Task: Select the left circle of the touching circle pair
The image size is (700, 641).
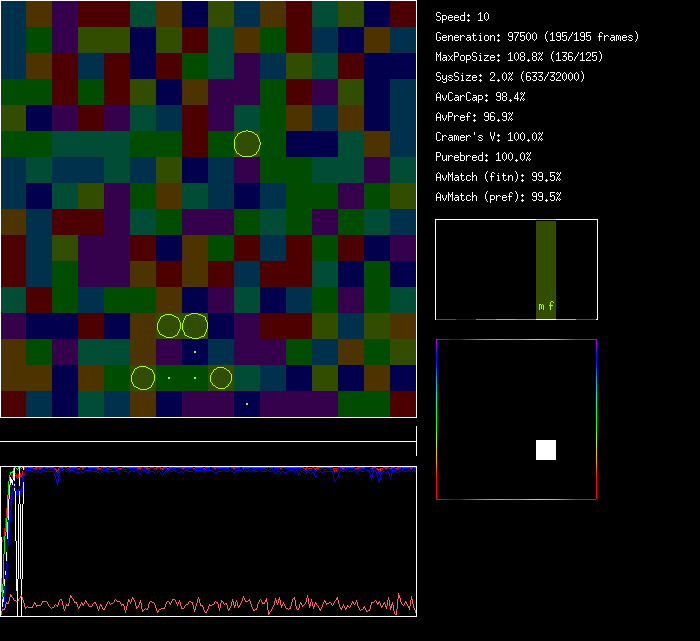Action: [x=169, y=326]
